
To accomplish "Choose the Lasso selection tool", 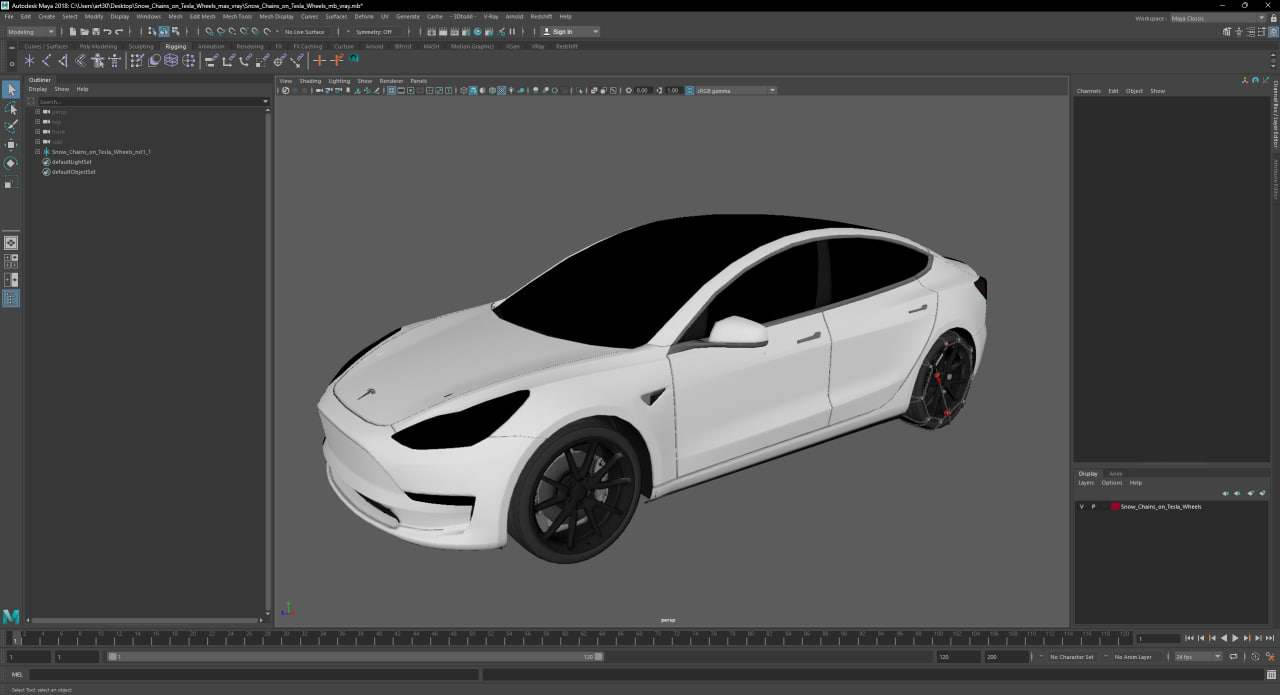I will tap(10, 108).
